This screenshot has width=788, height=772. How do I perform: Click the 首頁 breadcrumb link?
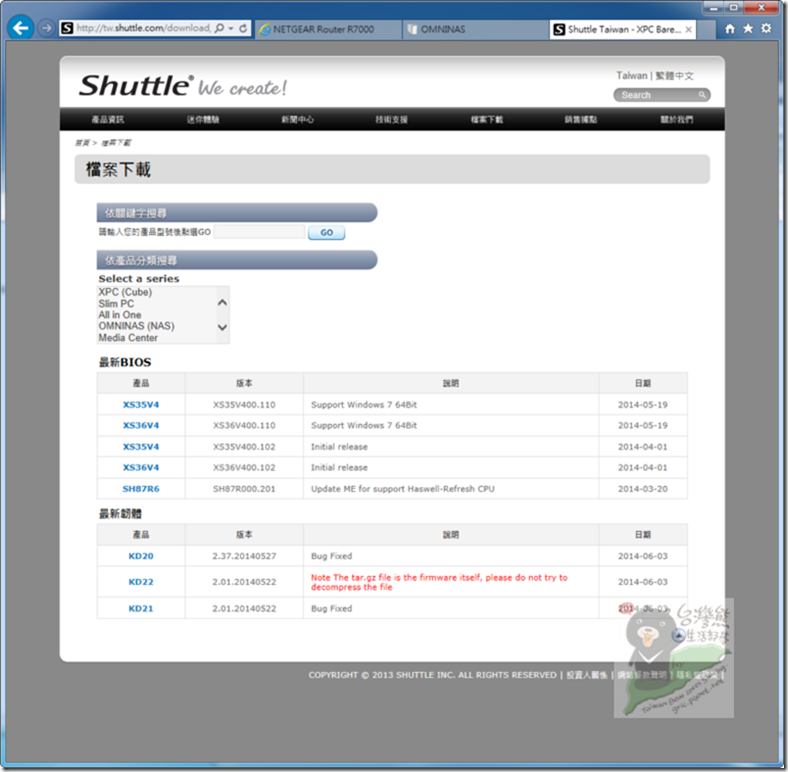[82, 143]
